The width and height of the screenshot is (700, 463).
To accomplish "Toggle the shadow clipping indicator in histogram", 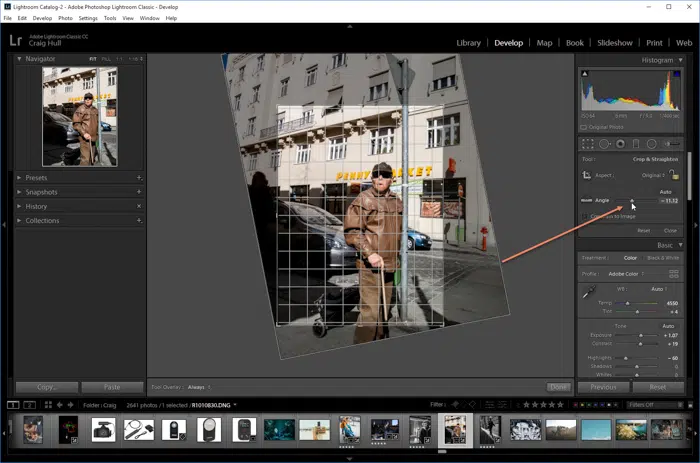I will click(x=584, y=74).
